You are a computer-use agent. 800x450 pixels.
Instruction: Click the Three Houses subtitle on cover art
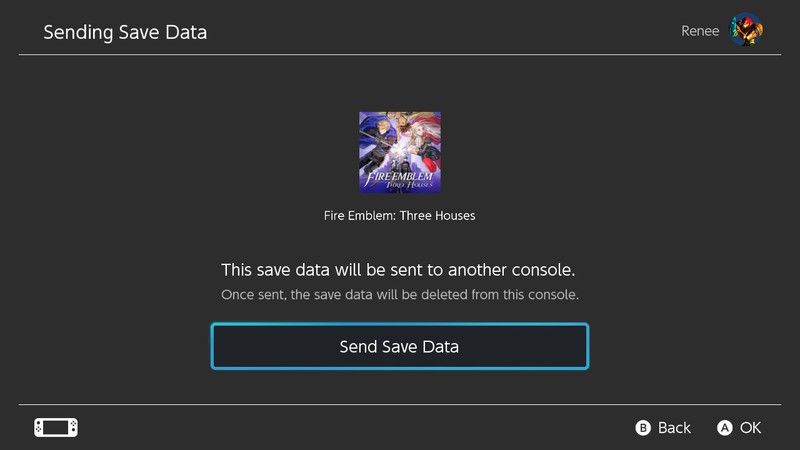click(x=400, y=183)
